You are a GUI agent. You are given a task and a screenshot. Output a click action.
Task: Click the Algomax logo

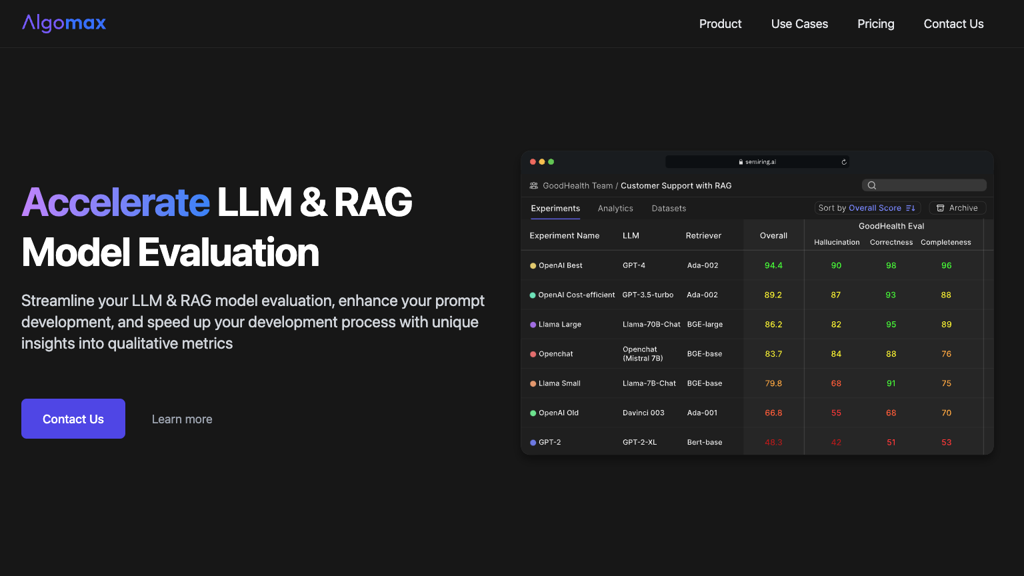[x=64, y=23]
